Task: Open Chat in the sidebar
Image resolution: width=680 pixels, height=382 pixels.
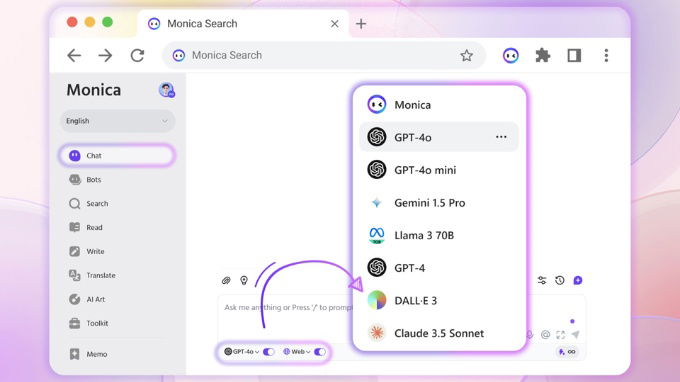Action: (117, 155)
